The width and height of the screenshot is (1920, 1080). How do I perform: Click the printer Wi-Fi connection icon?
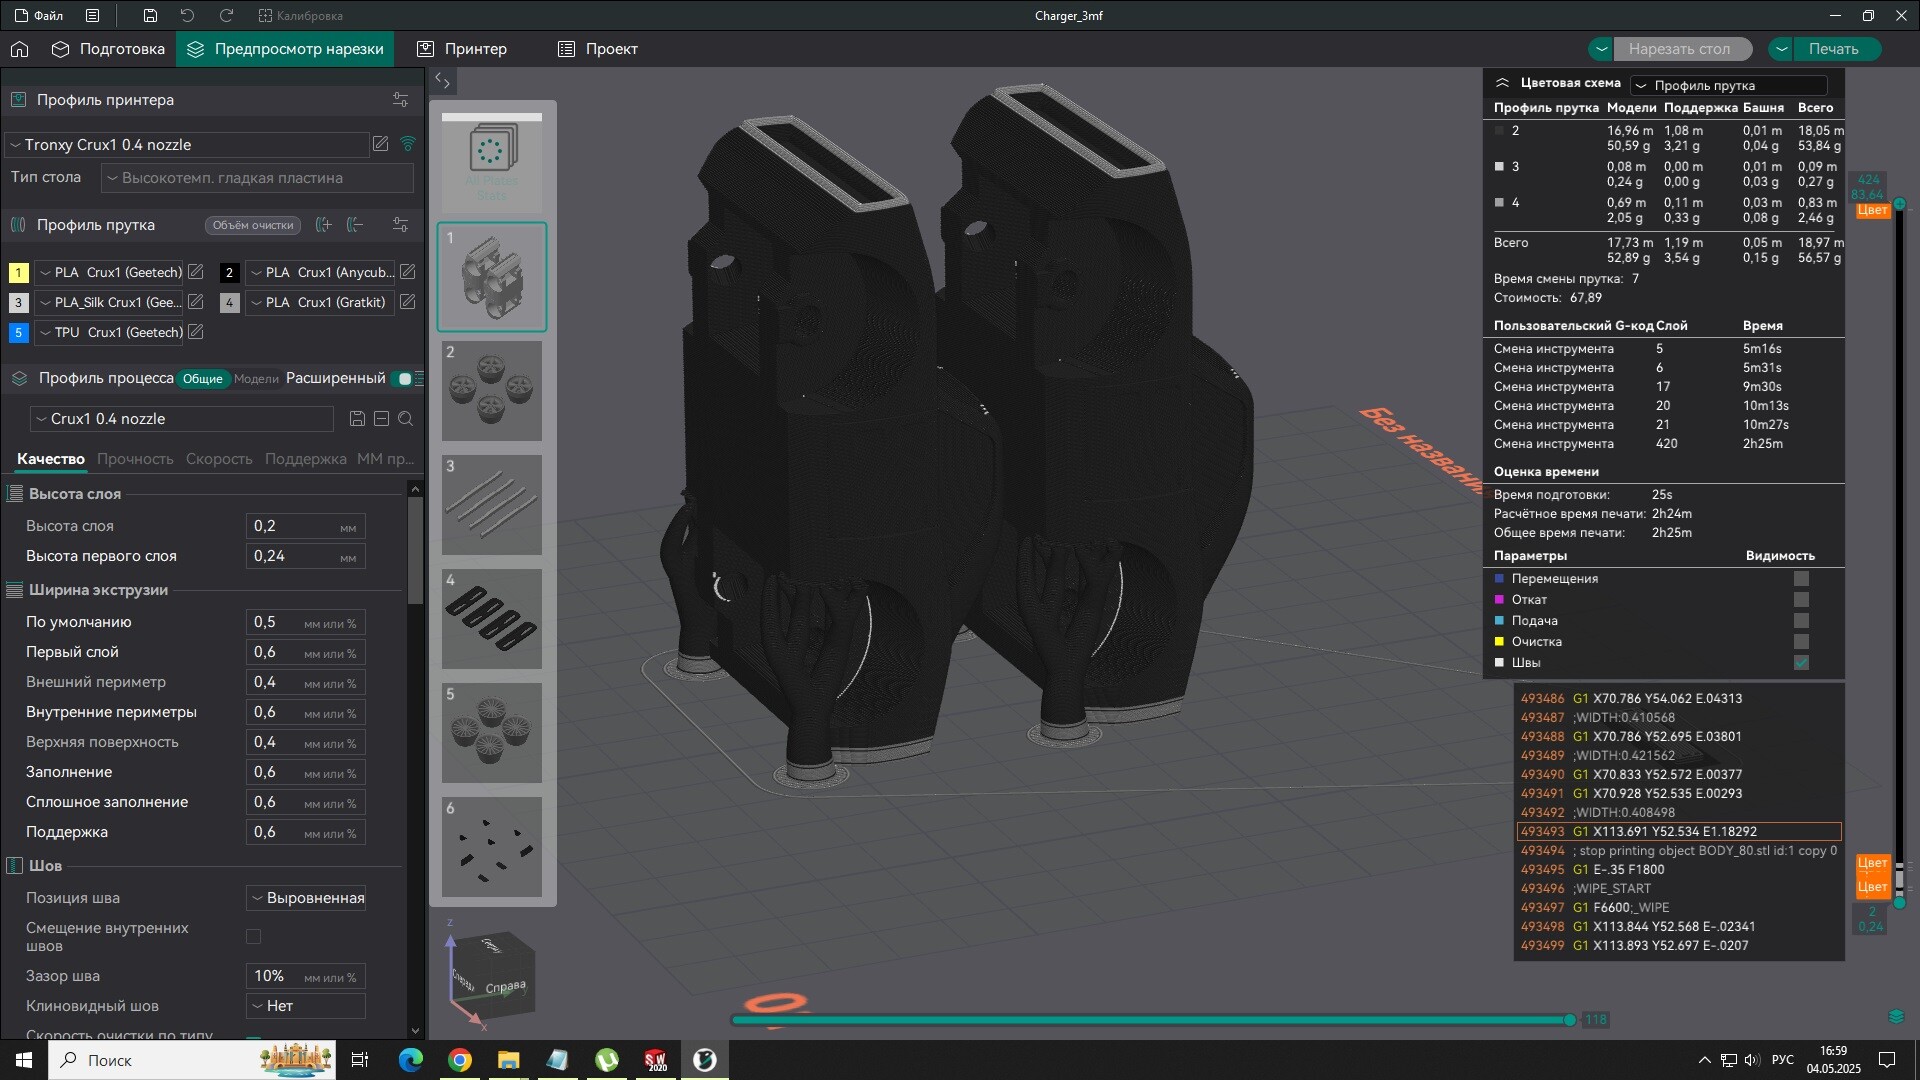point(408,144)
